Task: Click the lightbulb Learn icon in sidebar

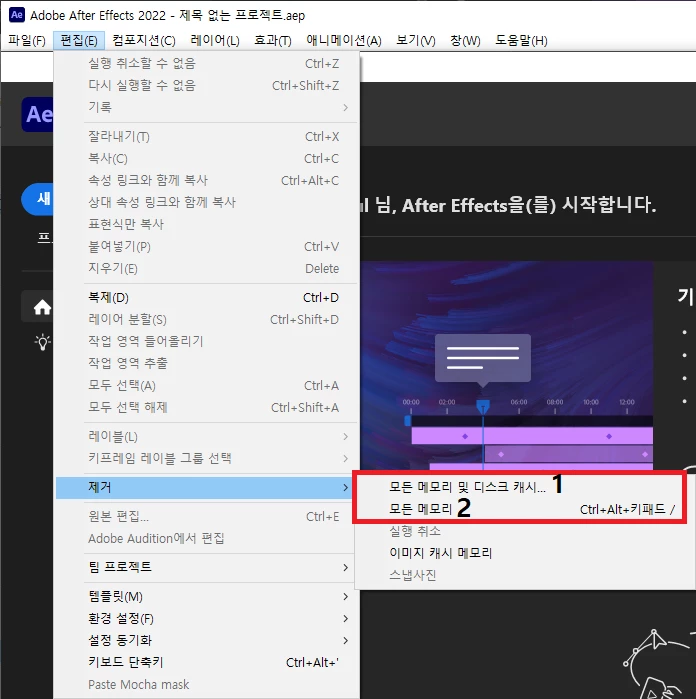Action: [x=42, y=342]
